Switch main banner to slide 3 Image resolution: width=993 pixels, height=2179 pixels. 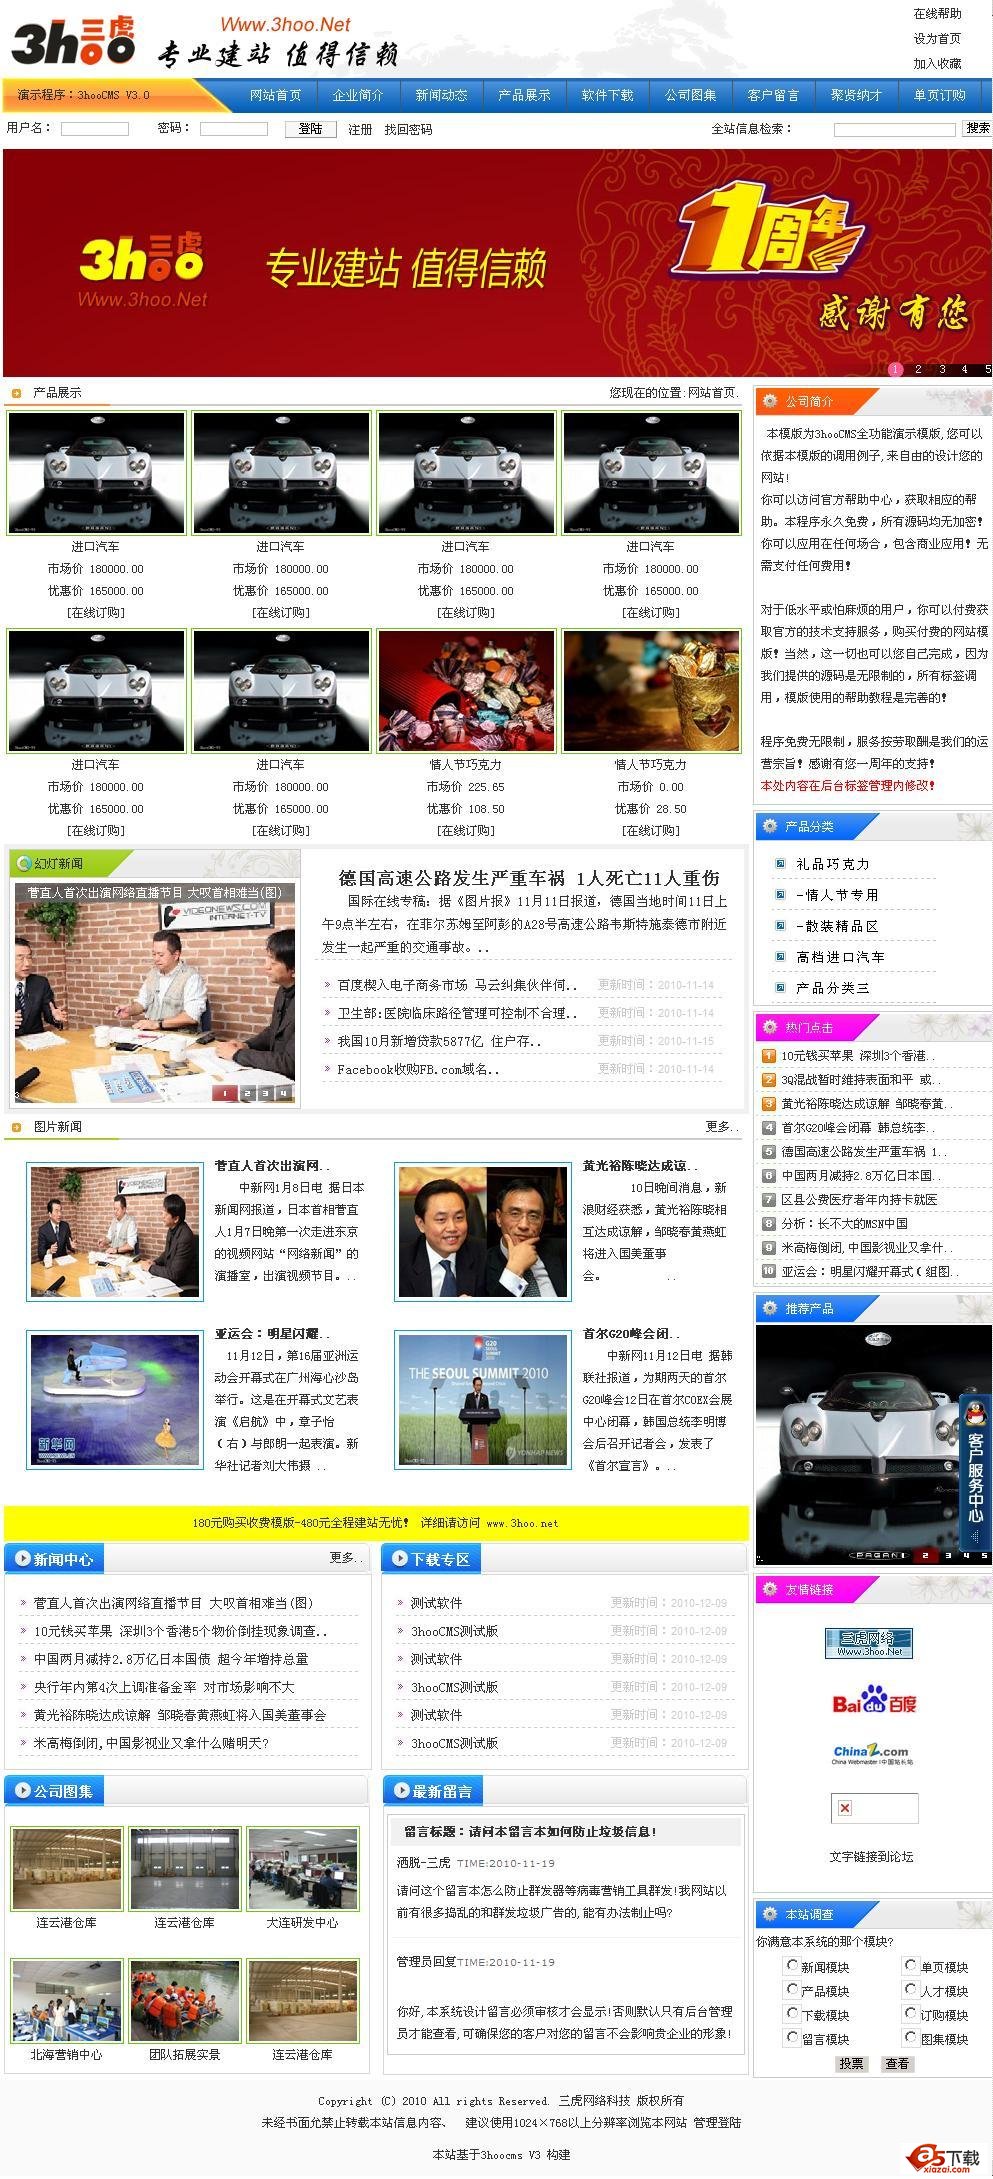click(942, 369)
